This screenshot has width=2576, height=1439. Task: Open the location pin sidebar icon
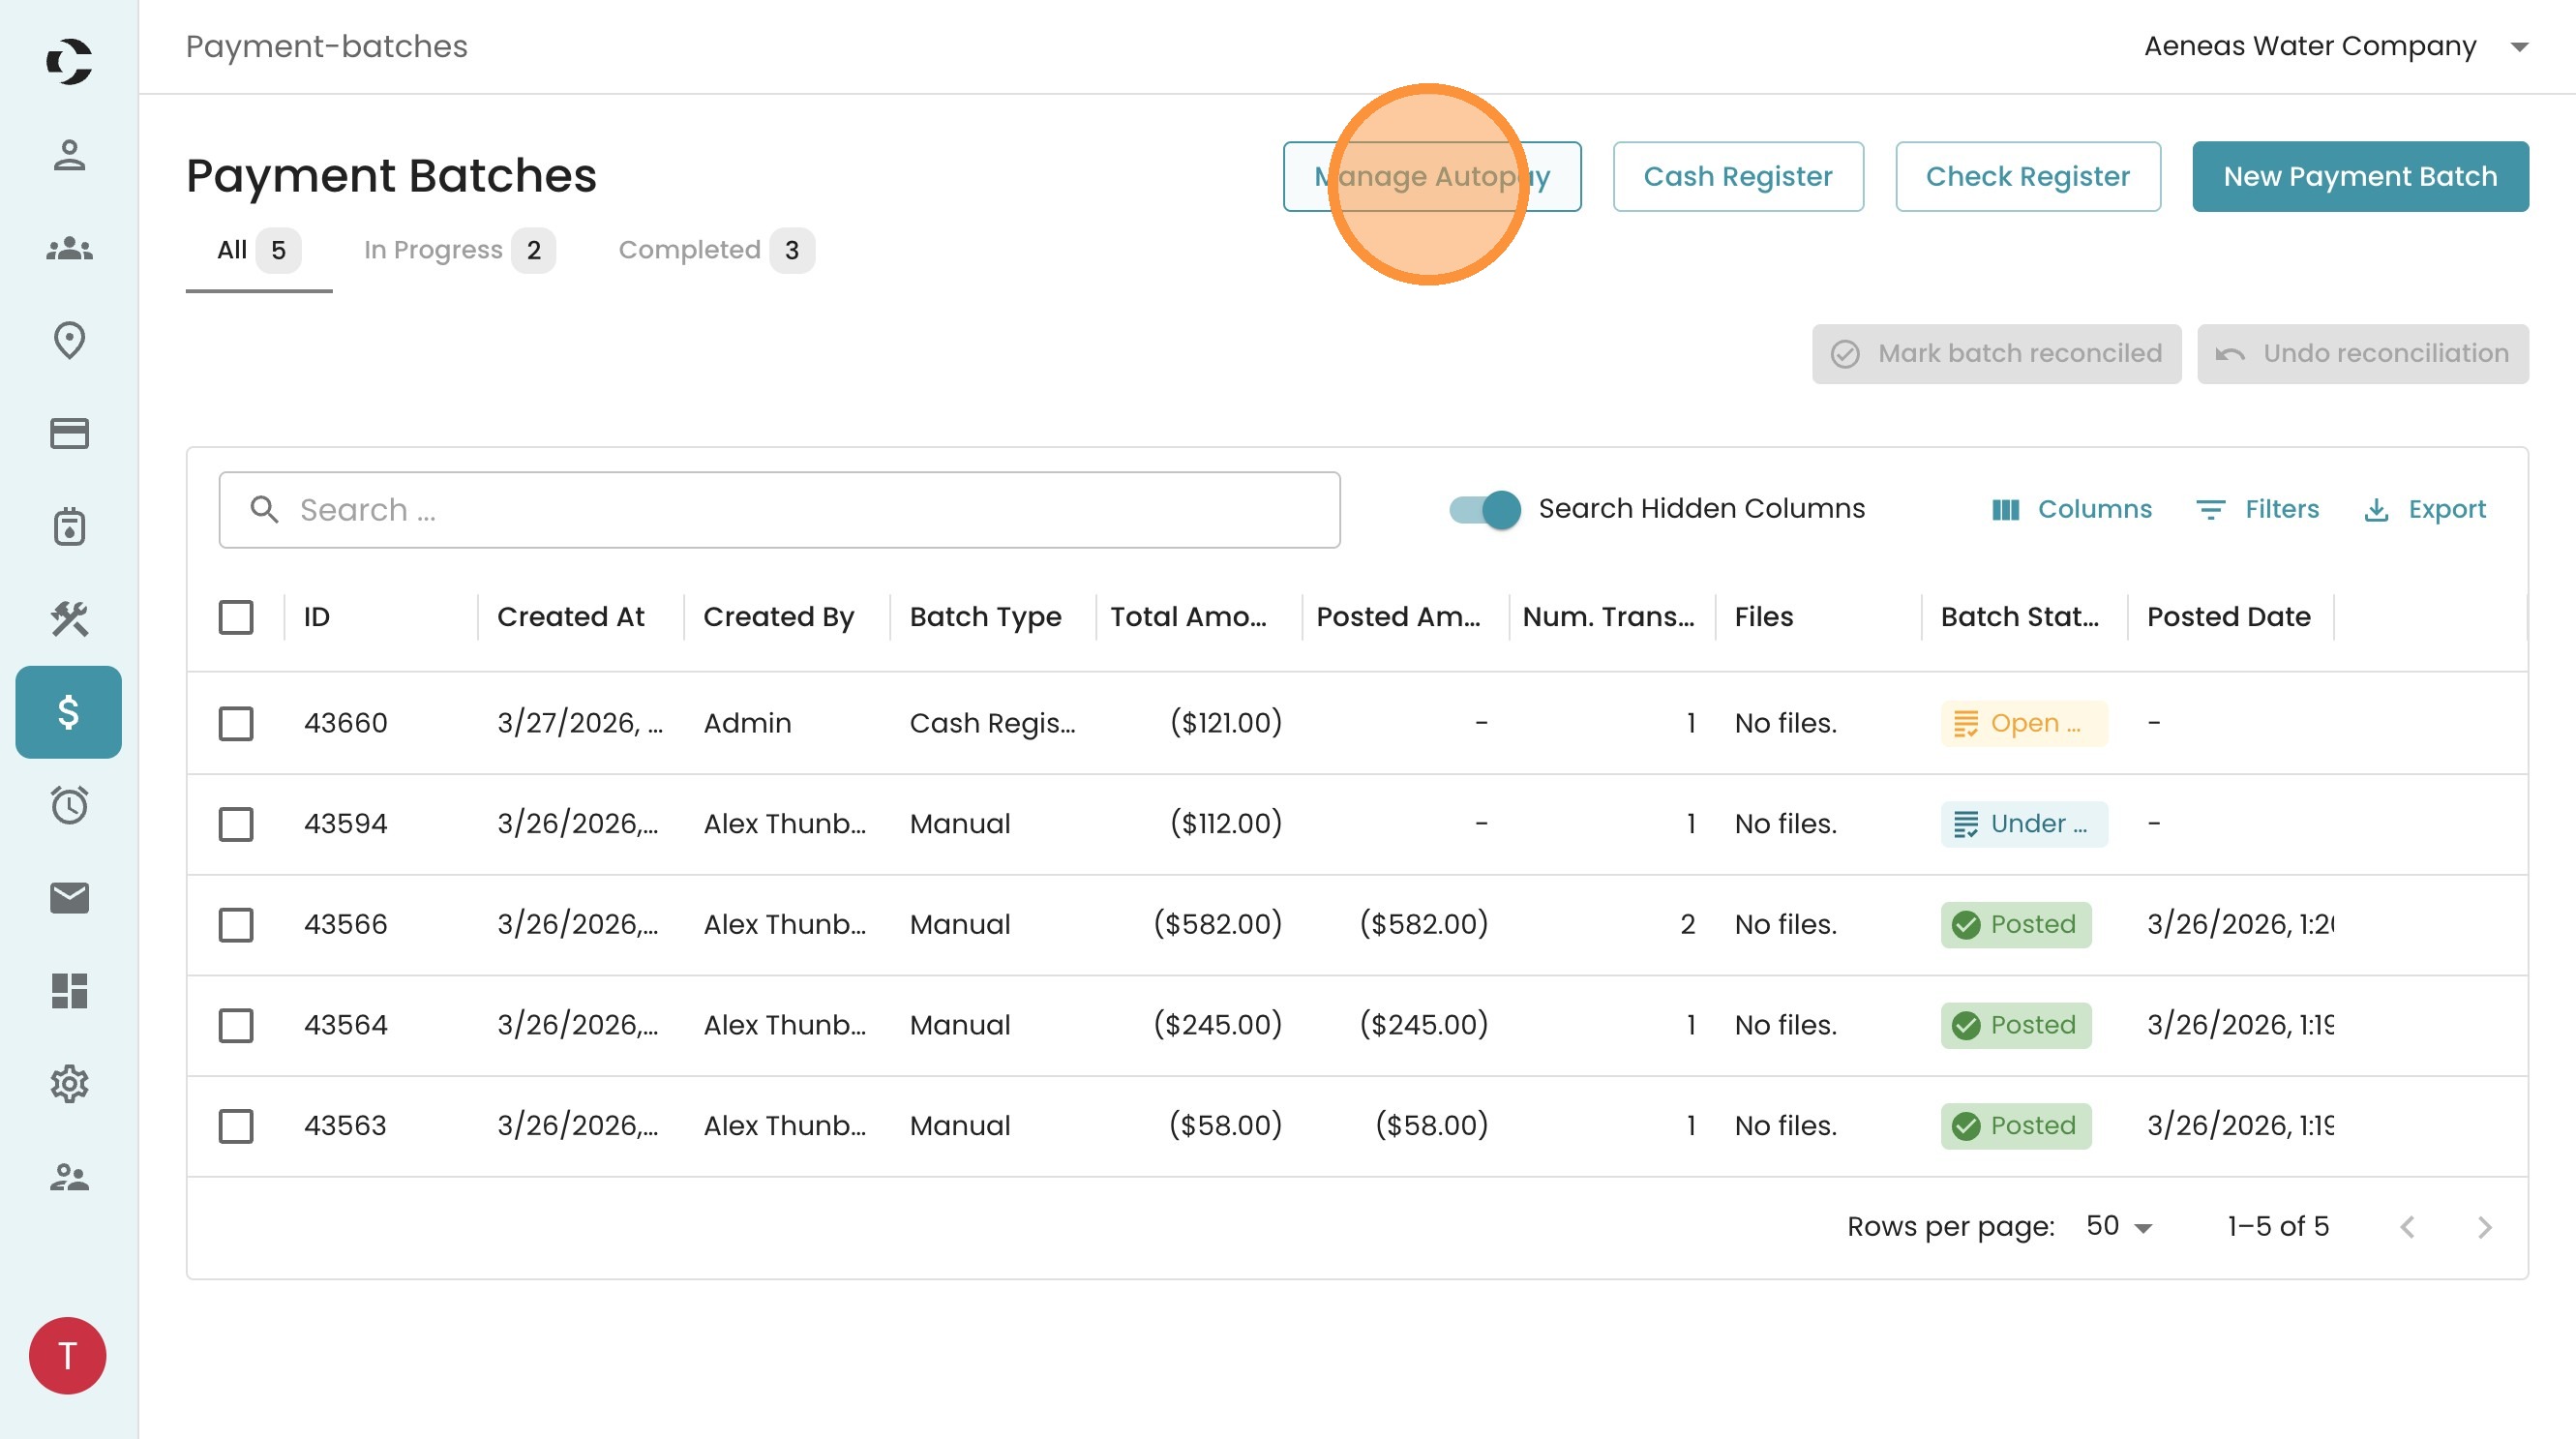(69, 341)
